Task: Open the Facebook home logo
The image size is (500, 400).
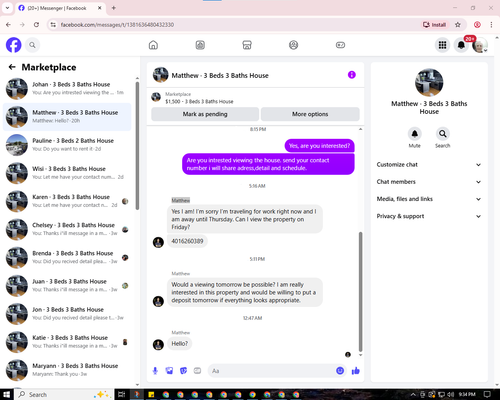Action: pos(14,45)
